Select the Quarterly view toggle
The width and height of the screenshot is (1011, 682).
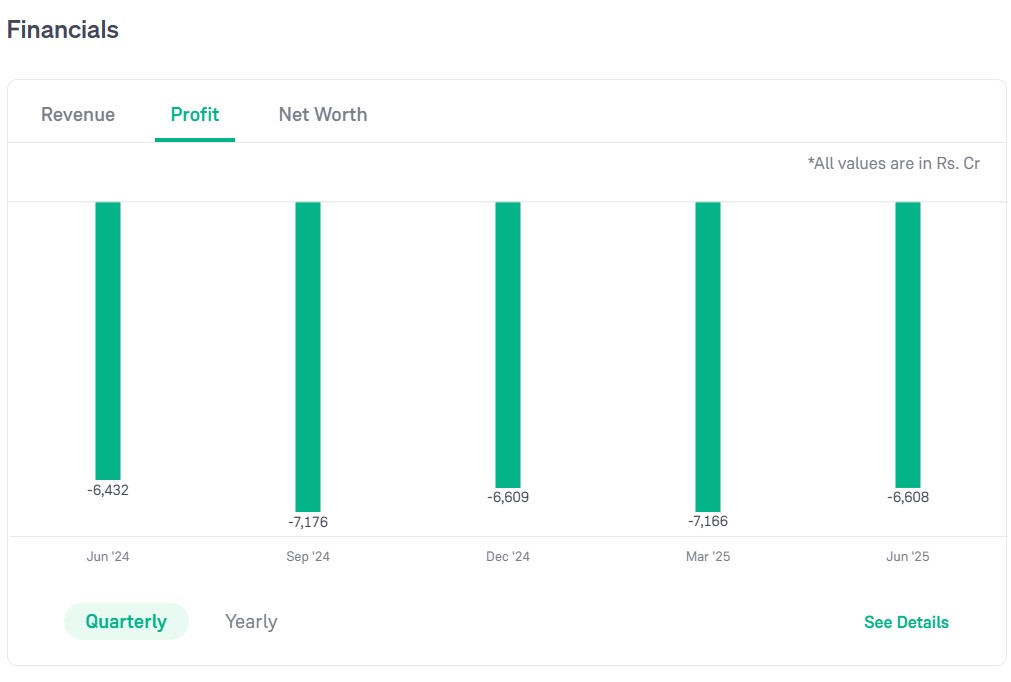pyautogui.click(x=126, y=622)
